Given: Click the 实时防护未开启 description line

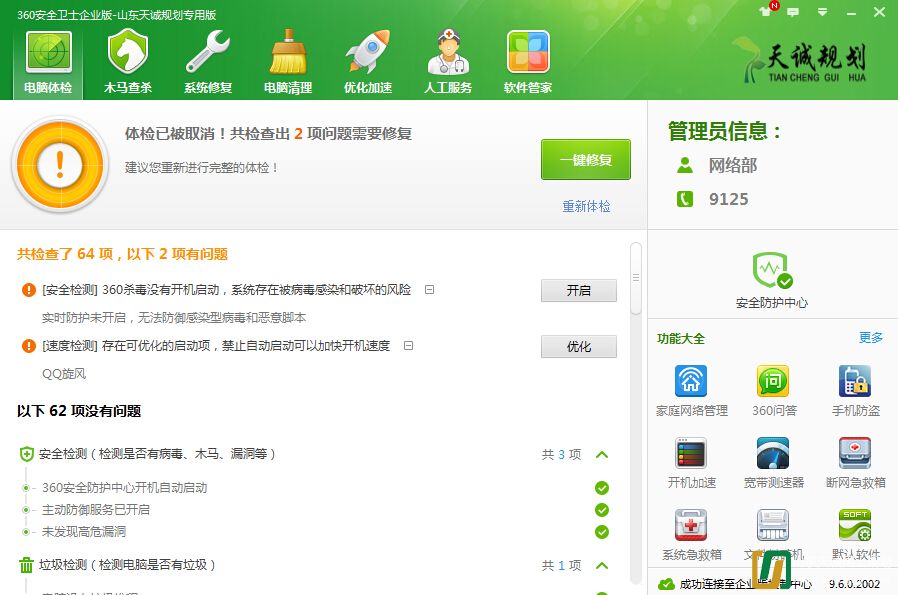Looking at the screenshot, I should tap(174, 318).
